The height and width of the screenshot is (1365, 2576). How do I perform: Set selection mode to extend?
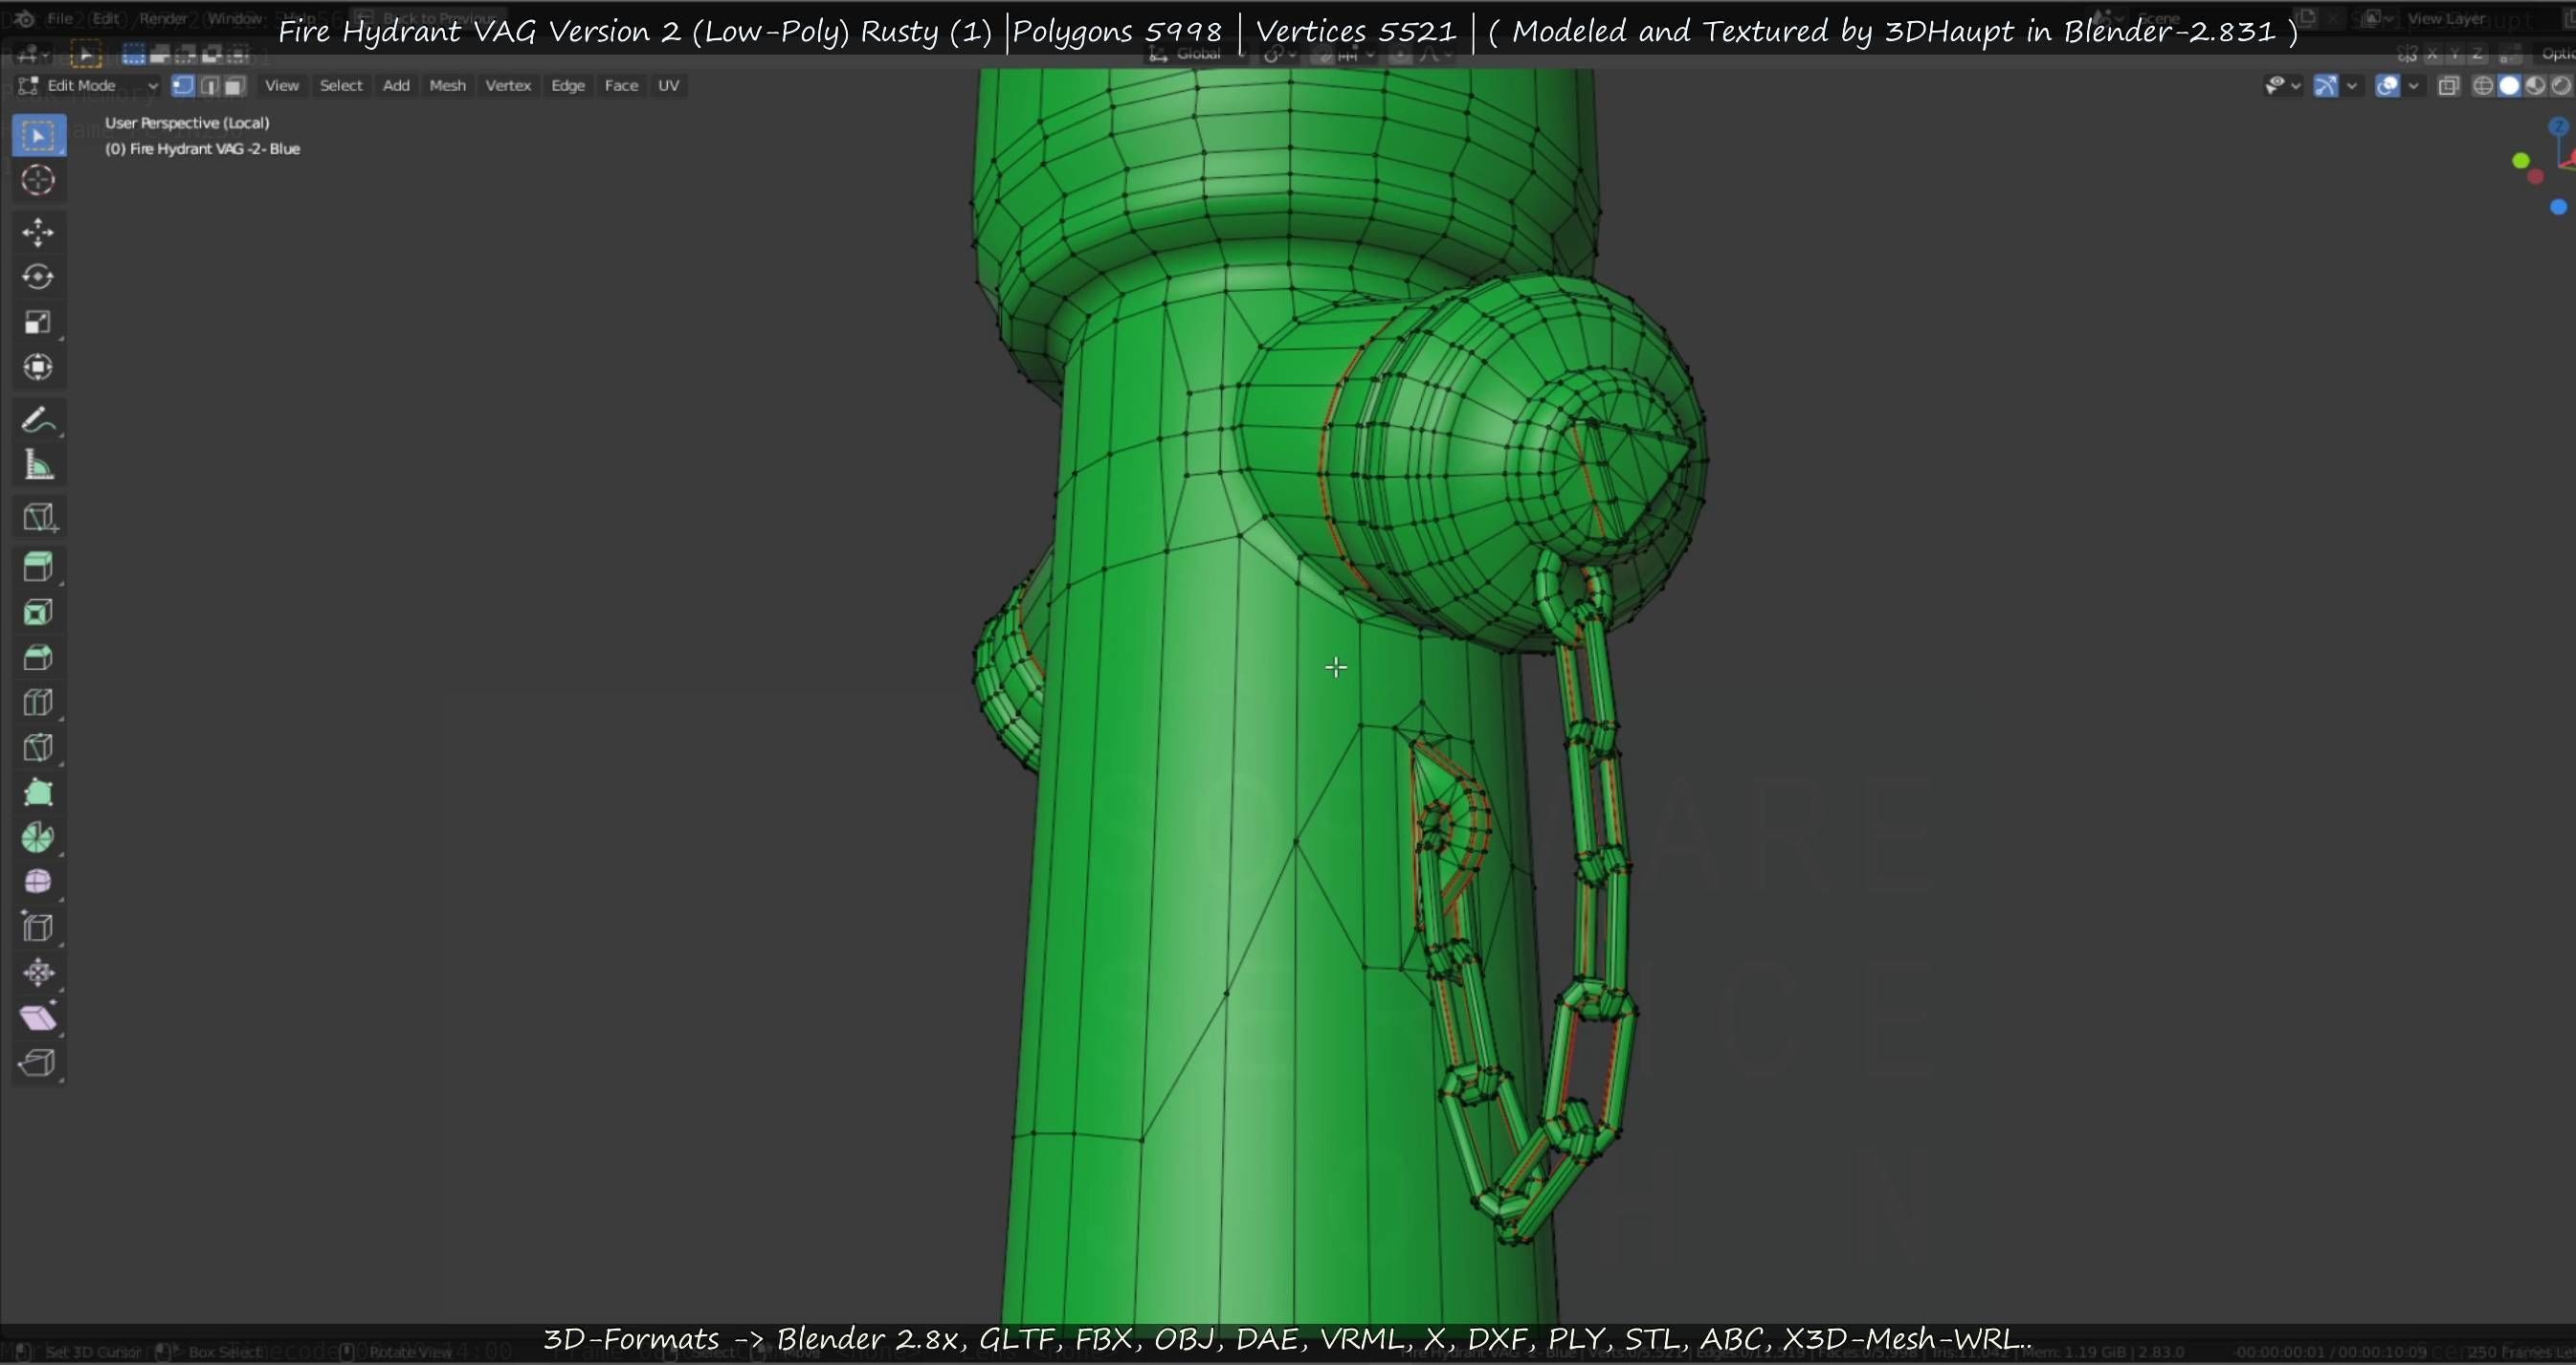160,54
